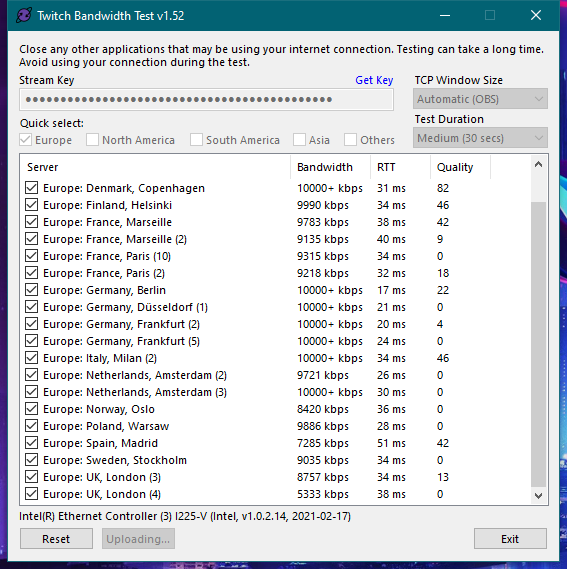This screenshot has width=567, height=569.
Task: Click the Exit button
Action: 510,539
